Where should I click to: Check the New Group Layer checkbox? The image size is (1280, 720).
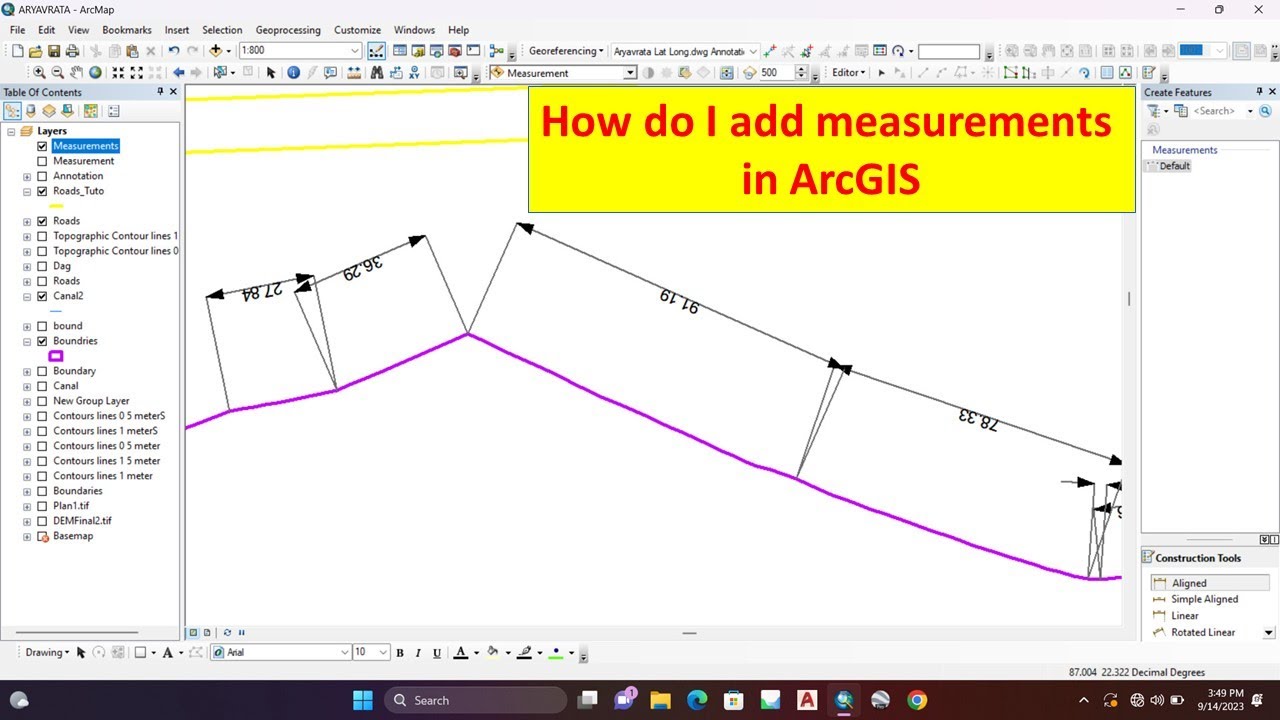tap(42, 401)
